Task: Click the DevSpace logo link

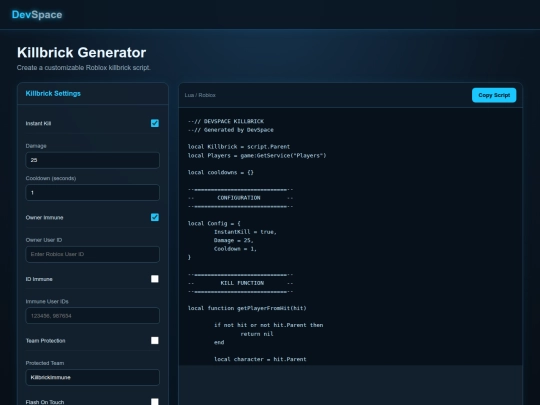Action: point(37,15)
